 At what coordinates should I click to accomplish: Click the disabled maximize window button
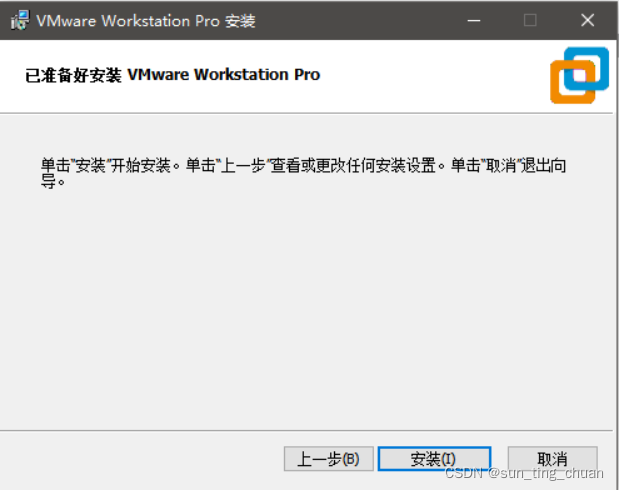(x=530, y=20)
